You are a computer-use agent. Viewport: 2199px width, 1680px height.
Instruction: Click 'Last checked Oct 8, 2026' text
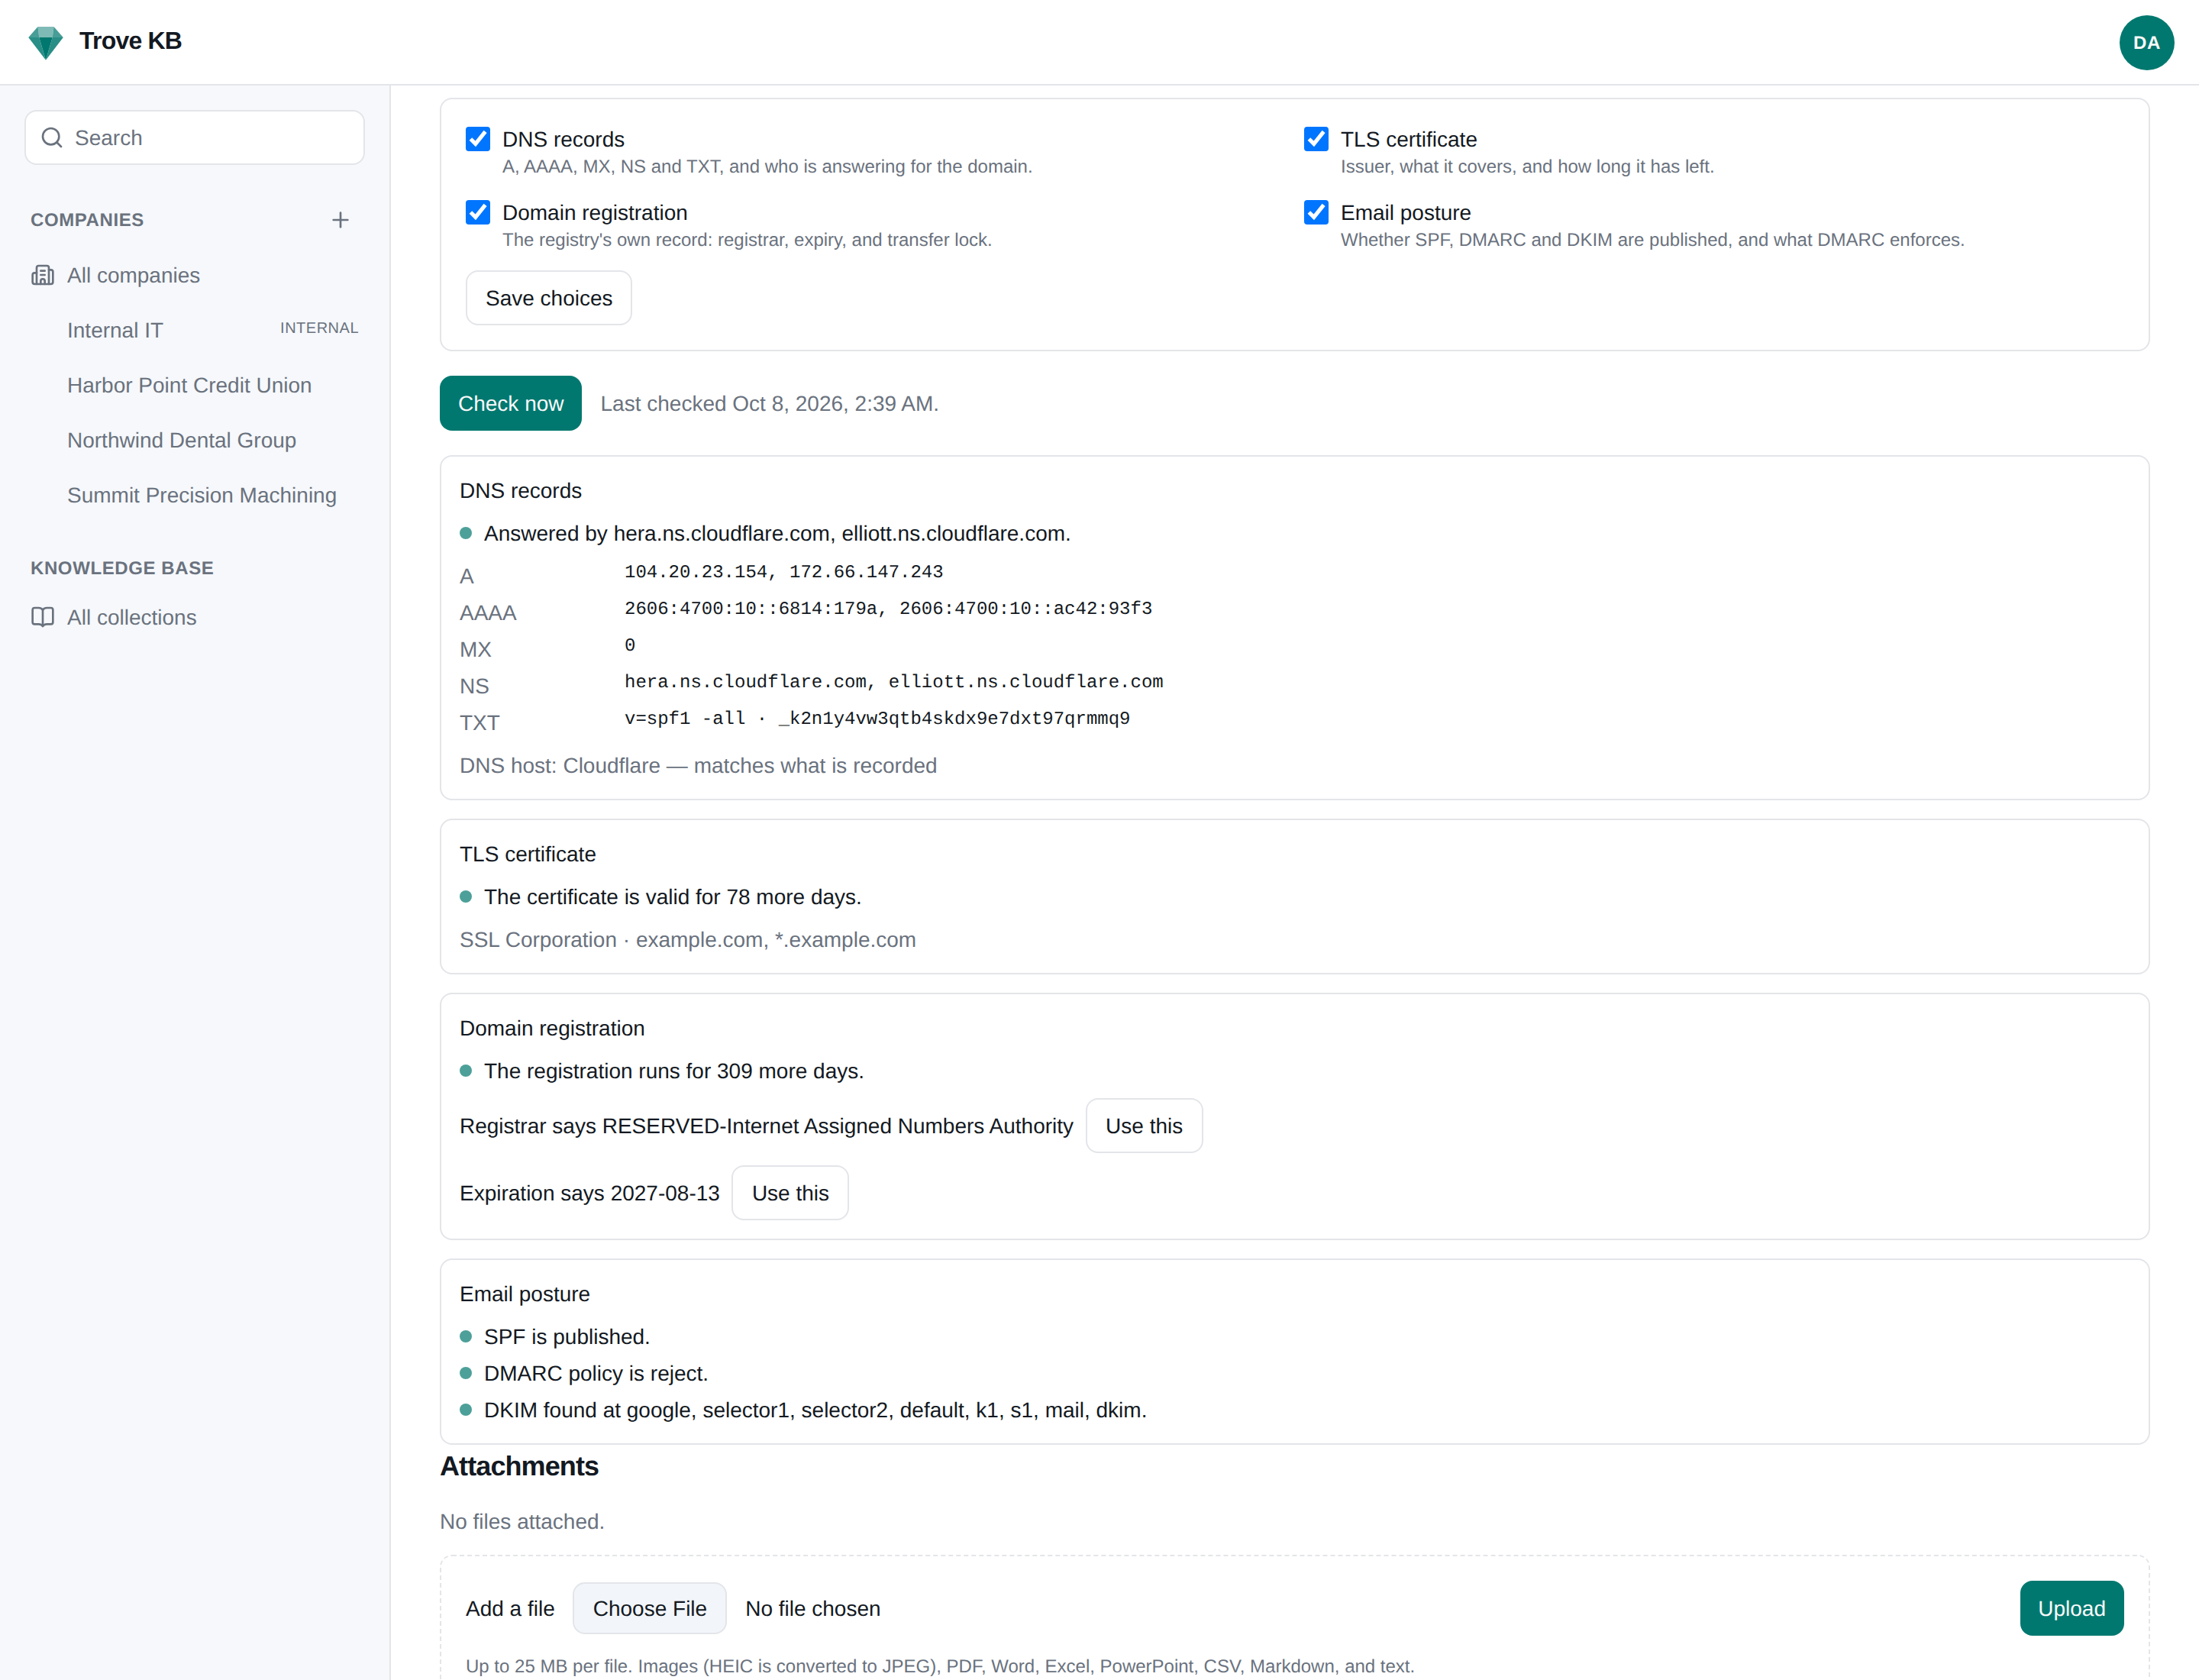769,404
